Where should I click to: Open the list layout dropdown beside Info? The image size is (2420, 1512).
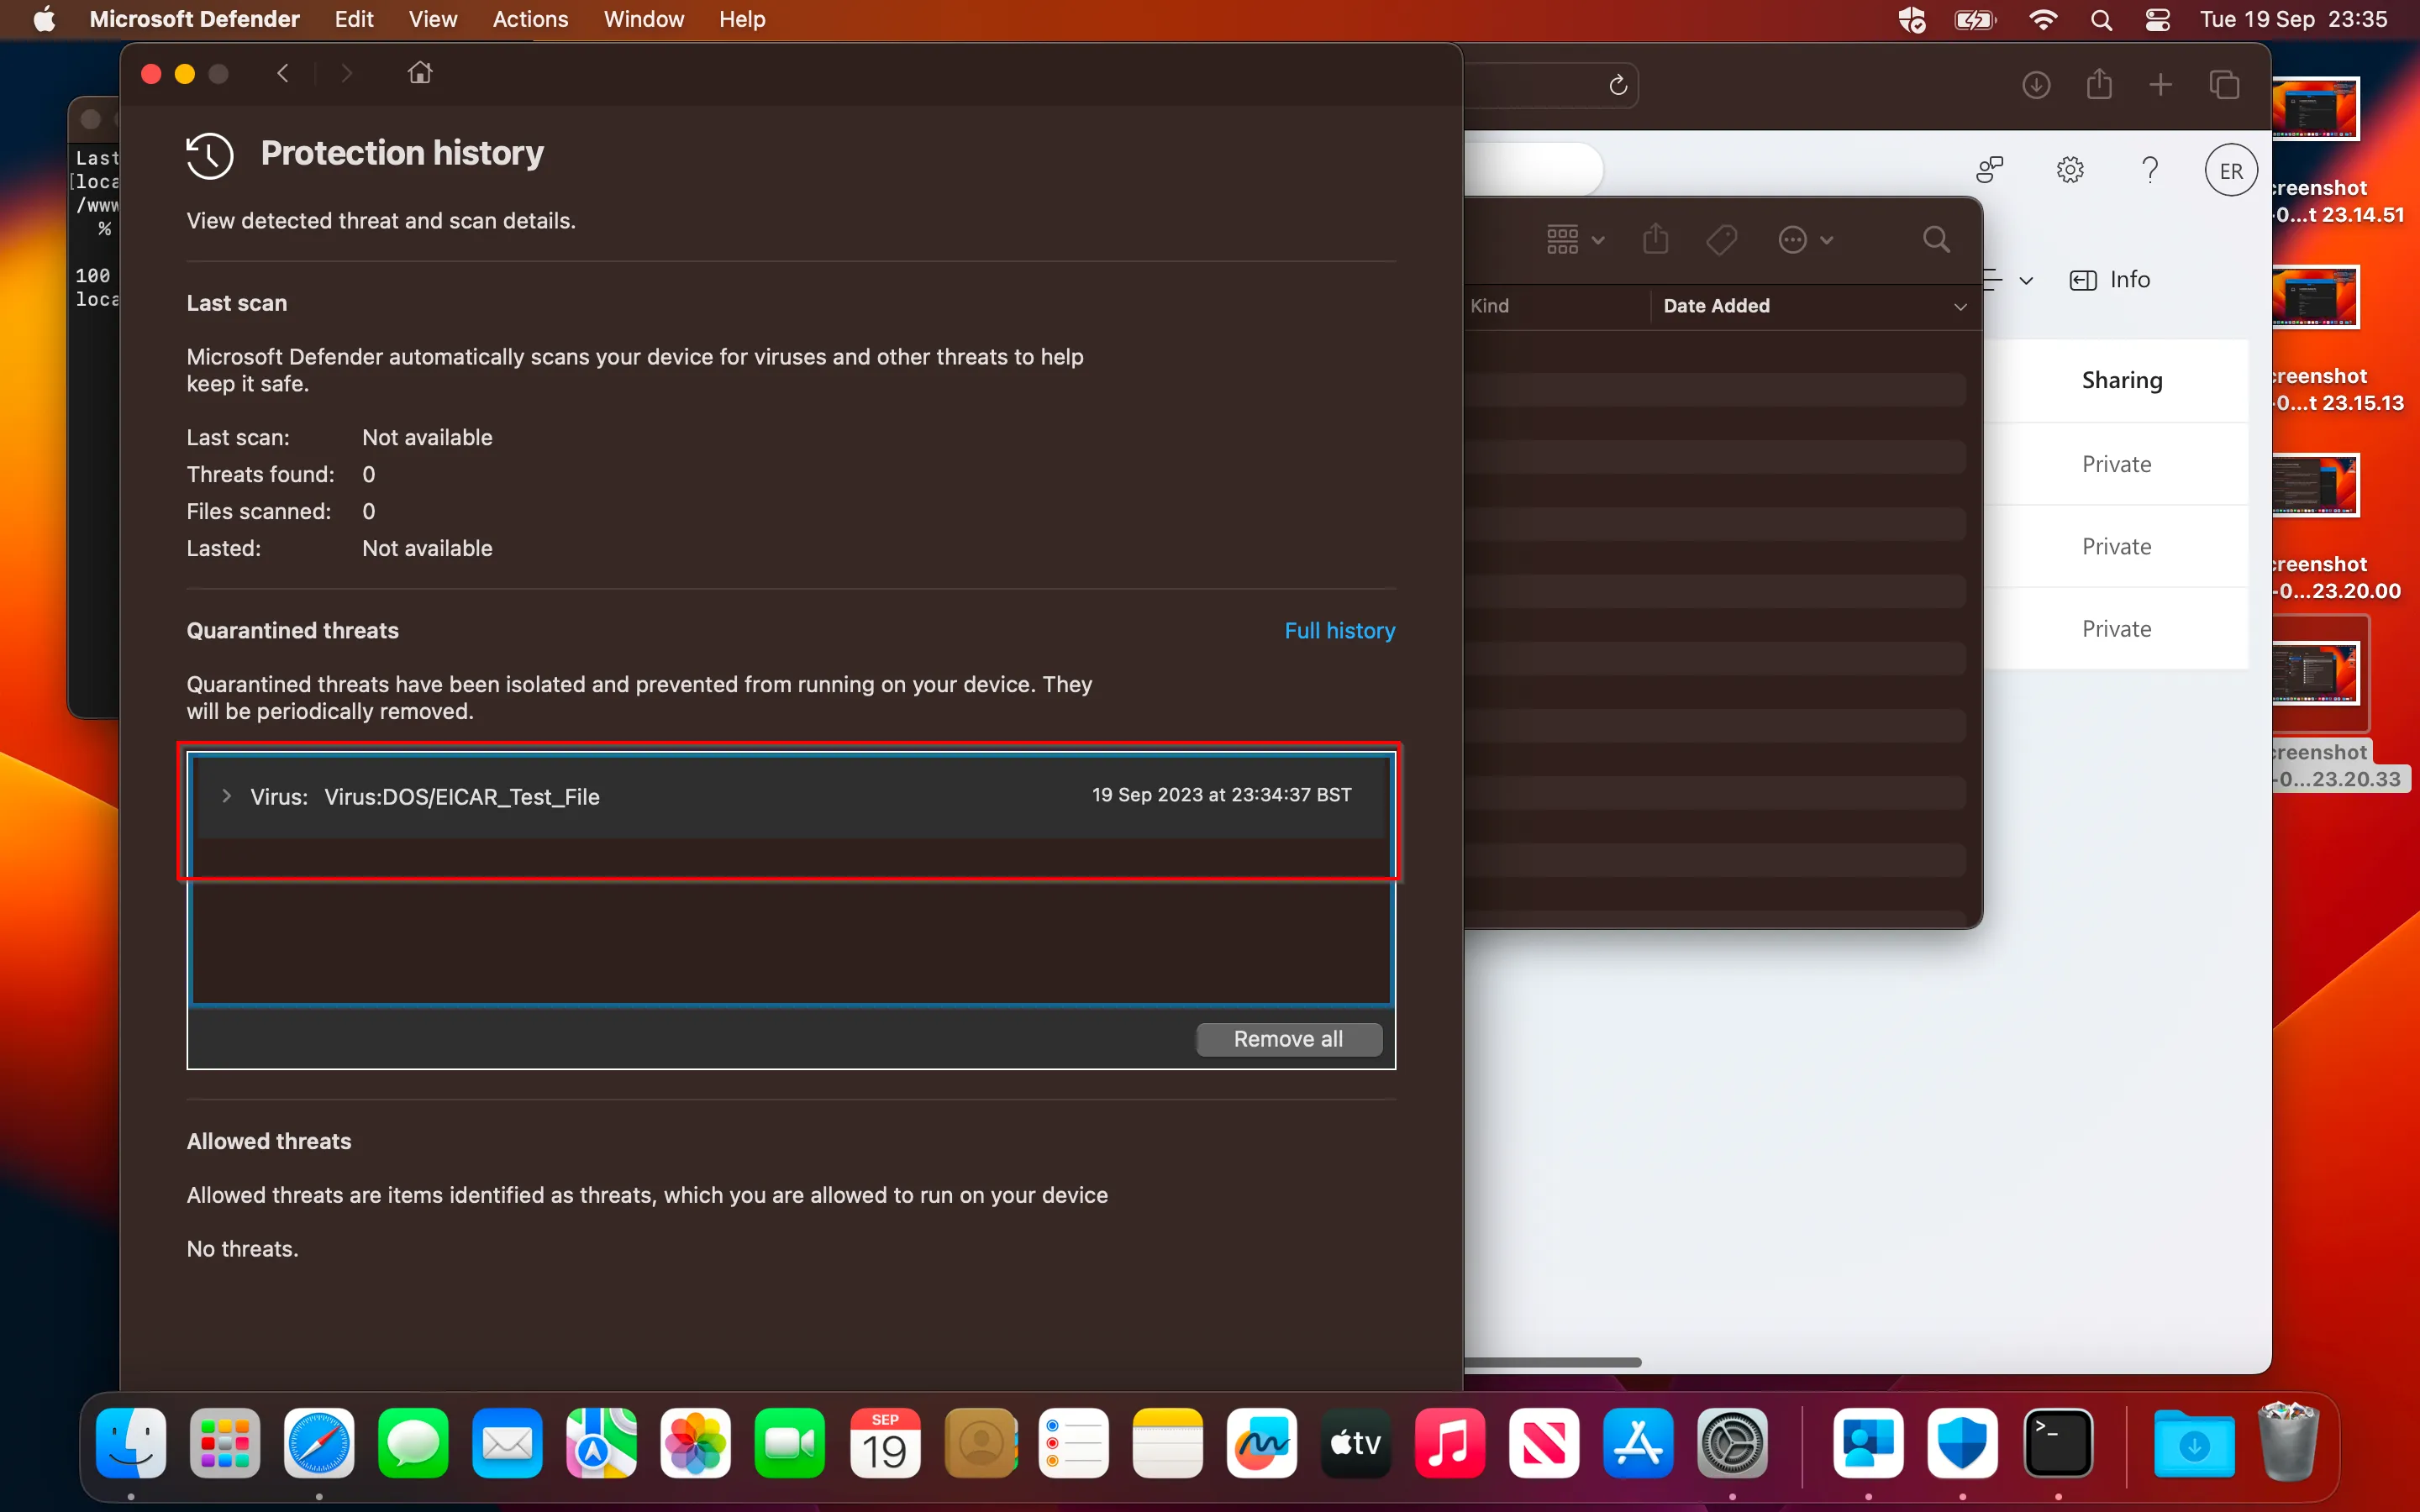(2009, 280)
